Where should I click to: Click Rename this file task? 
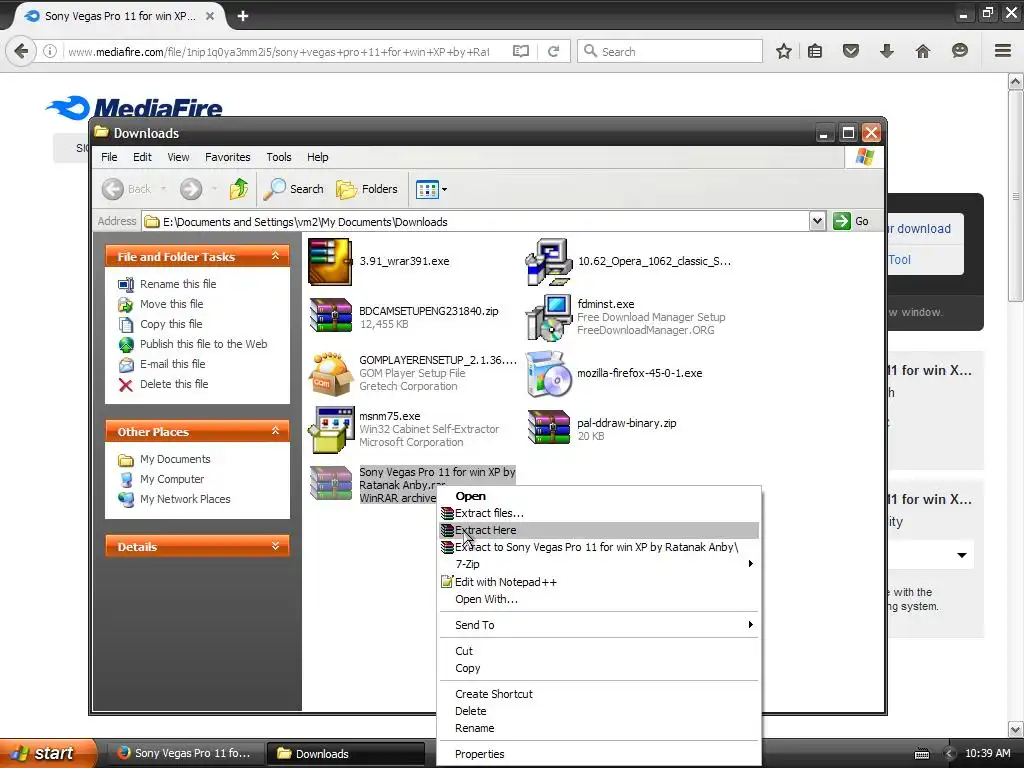point(167,284)
